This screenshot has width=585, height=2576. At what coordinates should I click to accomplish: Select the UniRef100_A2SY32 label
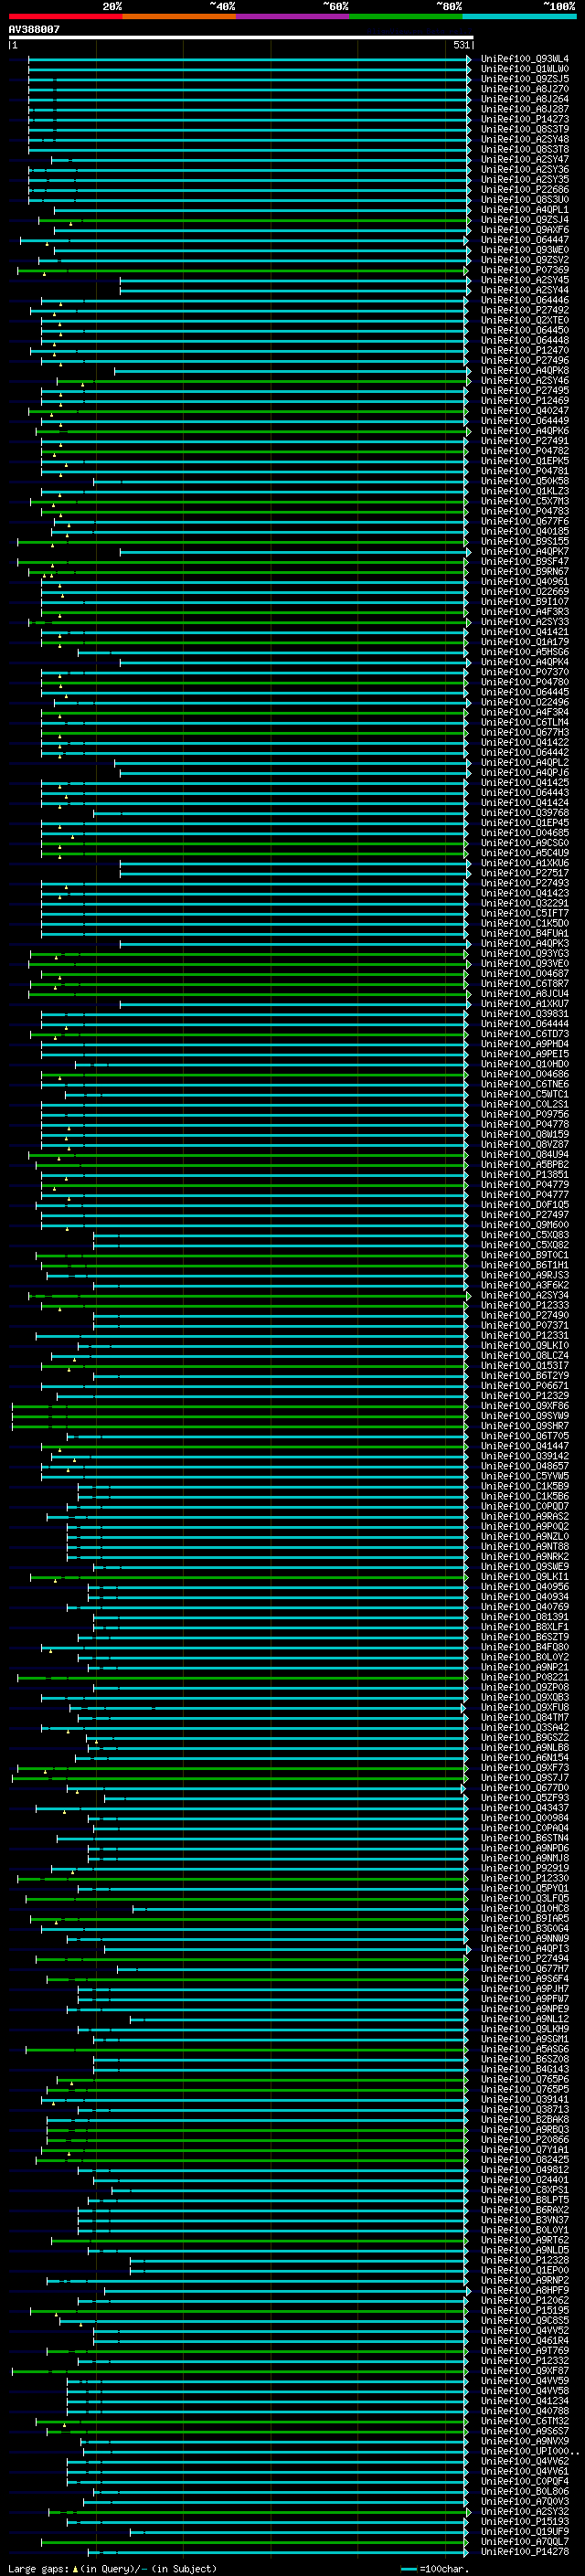(525, 2511)
